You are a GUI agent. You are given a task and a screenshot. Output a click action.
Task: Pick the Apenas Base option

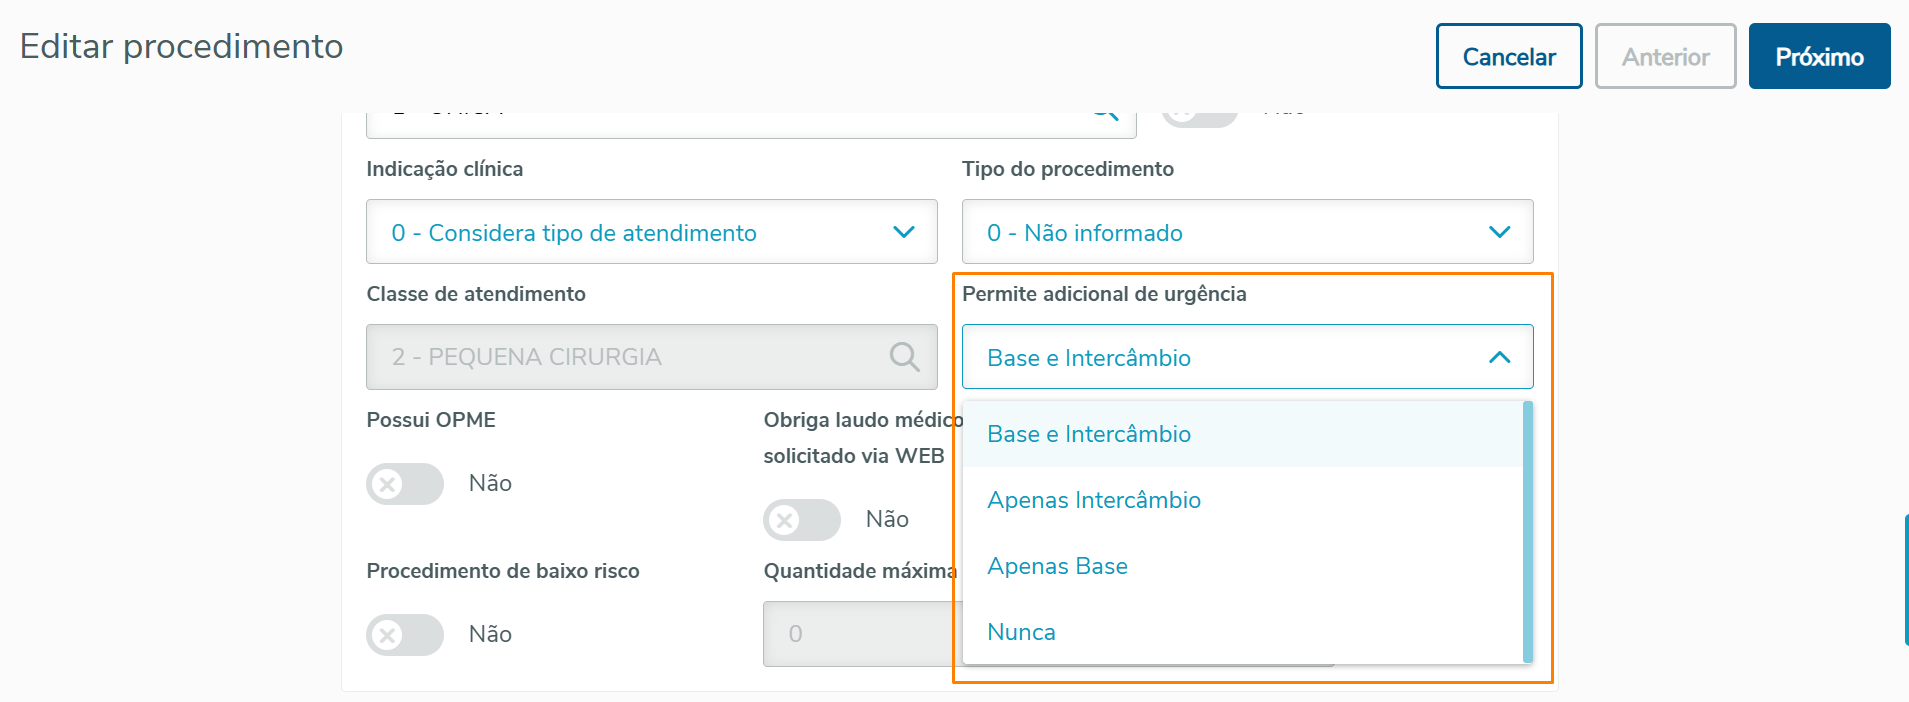1057,566
